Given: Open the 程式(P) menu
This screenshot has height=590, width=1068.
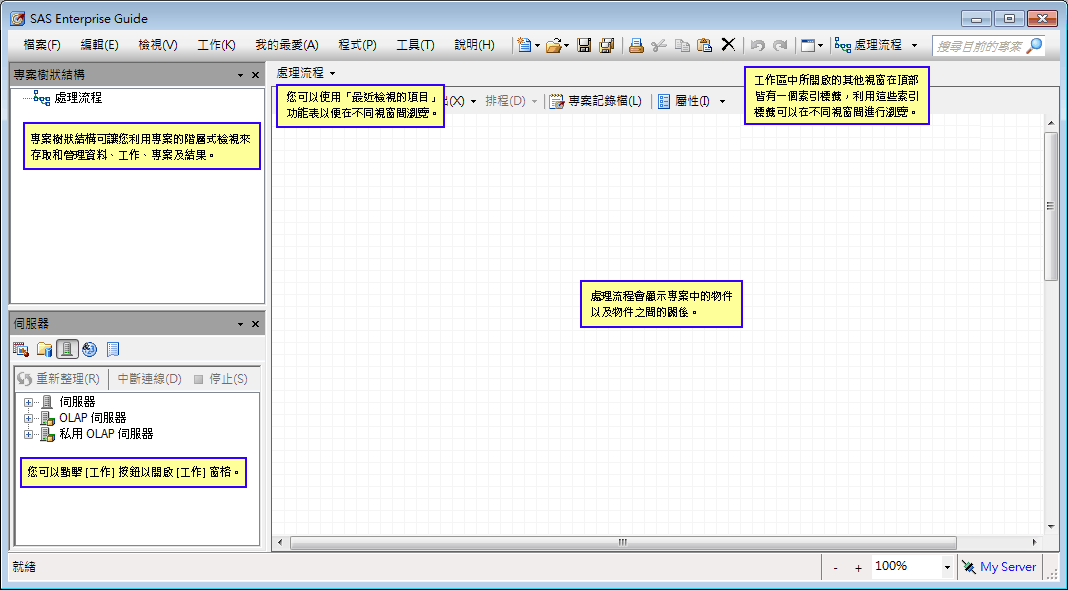Looking at the screenshot, I should 358,45.
